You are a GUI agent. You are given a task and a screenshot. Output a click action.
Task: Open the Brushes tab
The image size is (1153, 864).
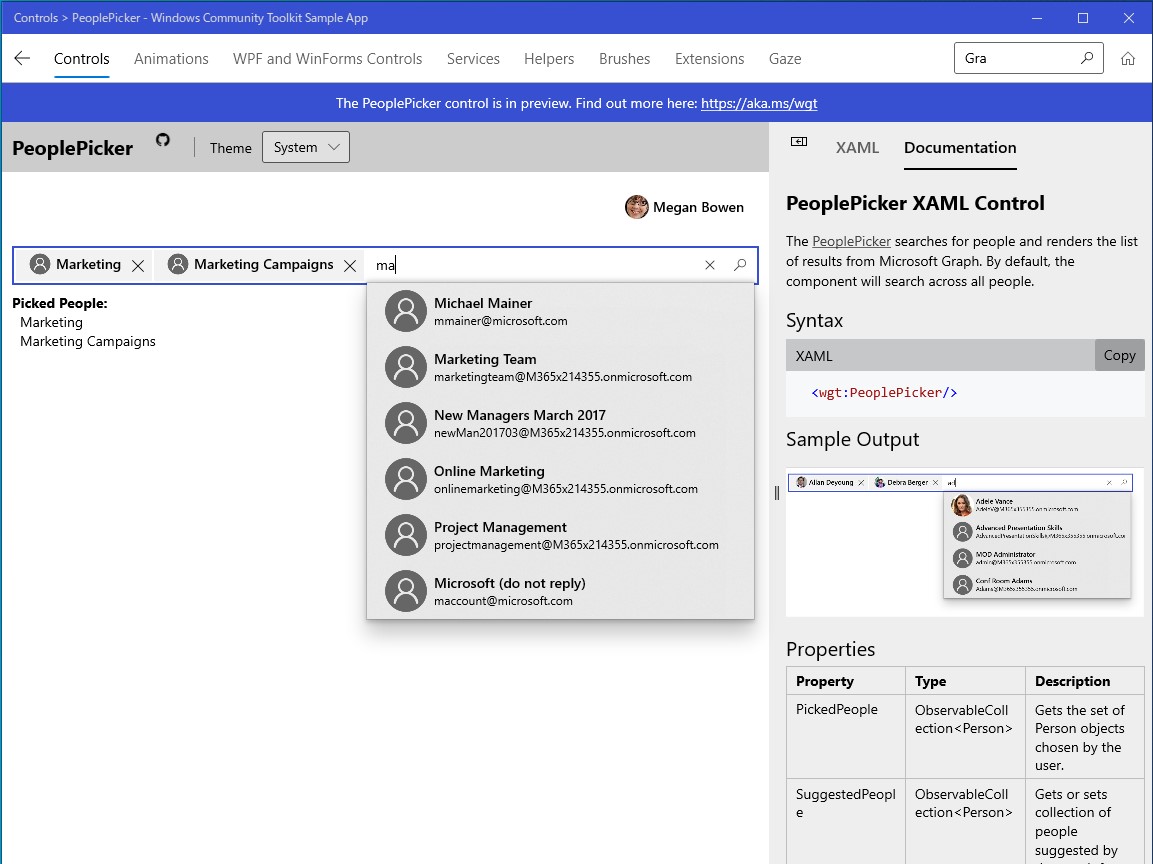[624, 59]
